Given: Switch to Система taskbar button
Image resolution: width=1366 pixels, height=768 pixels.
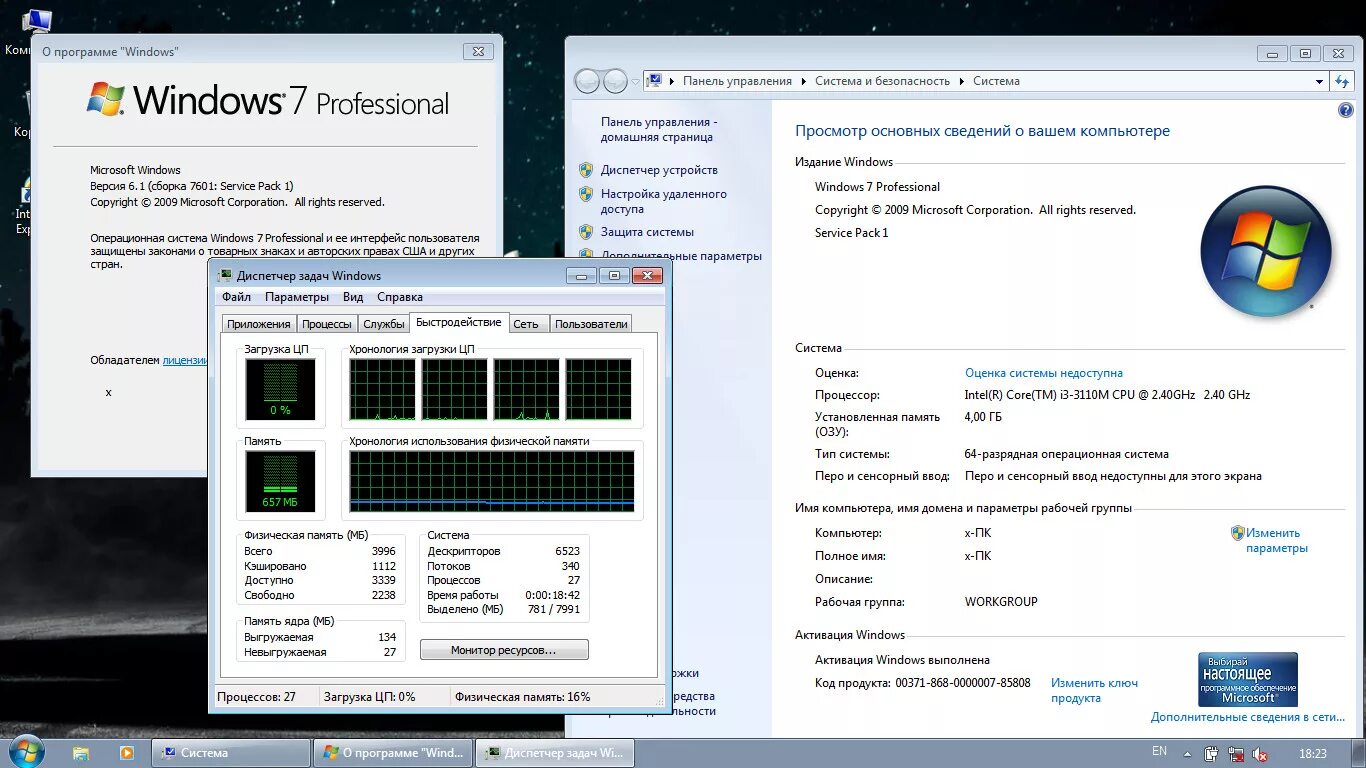Looking at the screenshot, I should tap(230, 753).
